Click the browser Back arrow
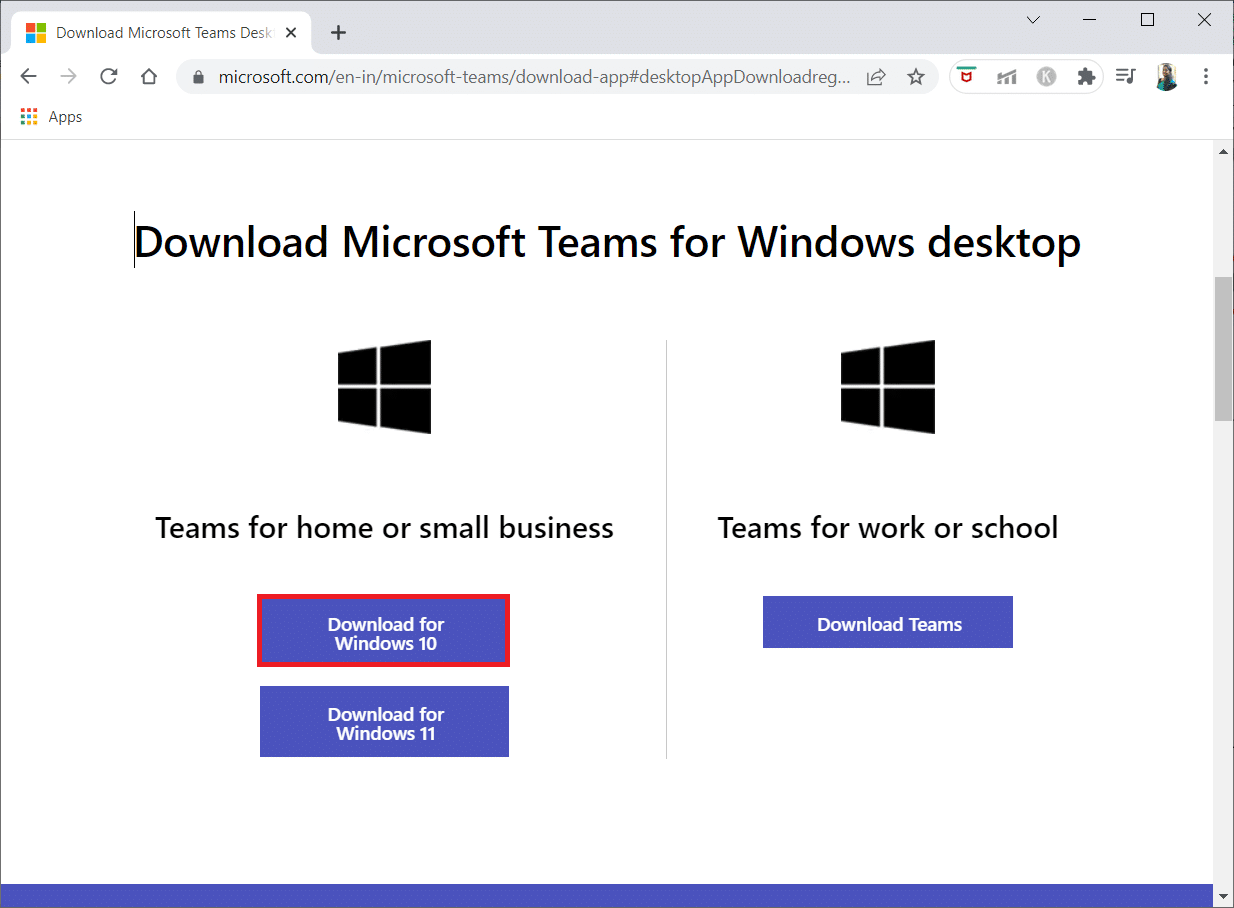1234x908 pixels. 28,76
